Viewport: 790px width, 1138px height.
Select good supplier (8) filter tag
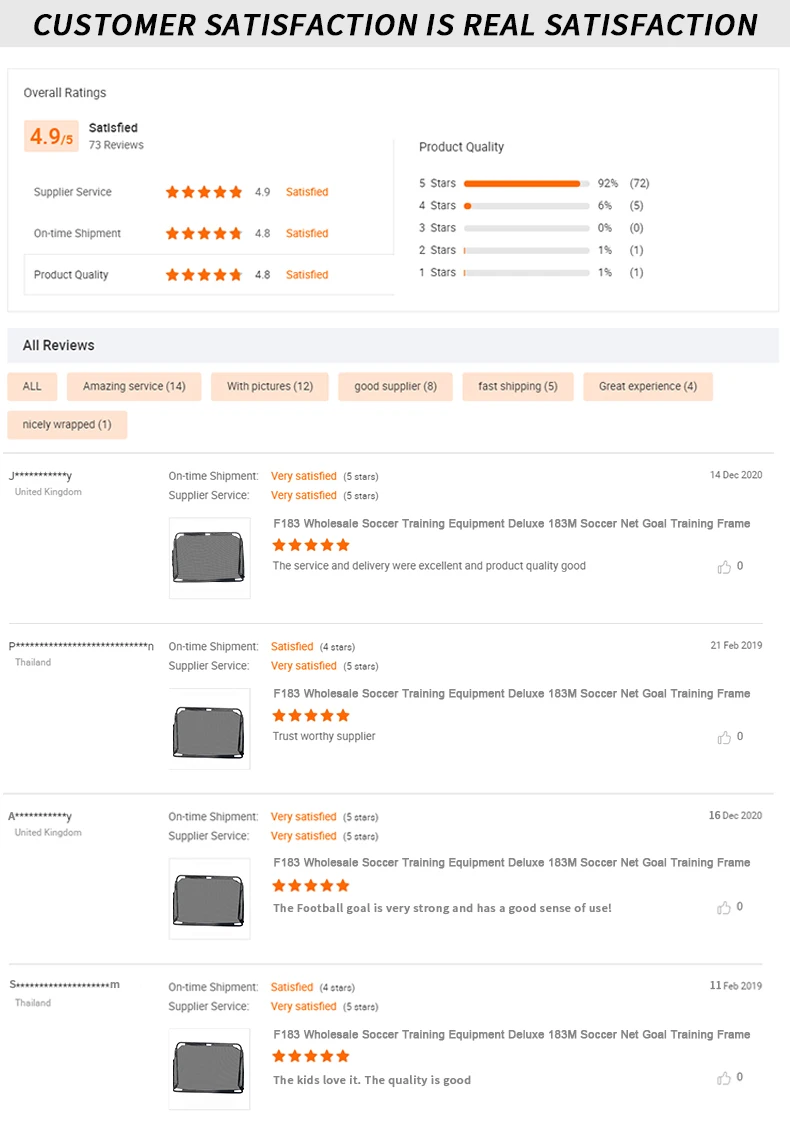(x=395, y=387)
